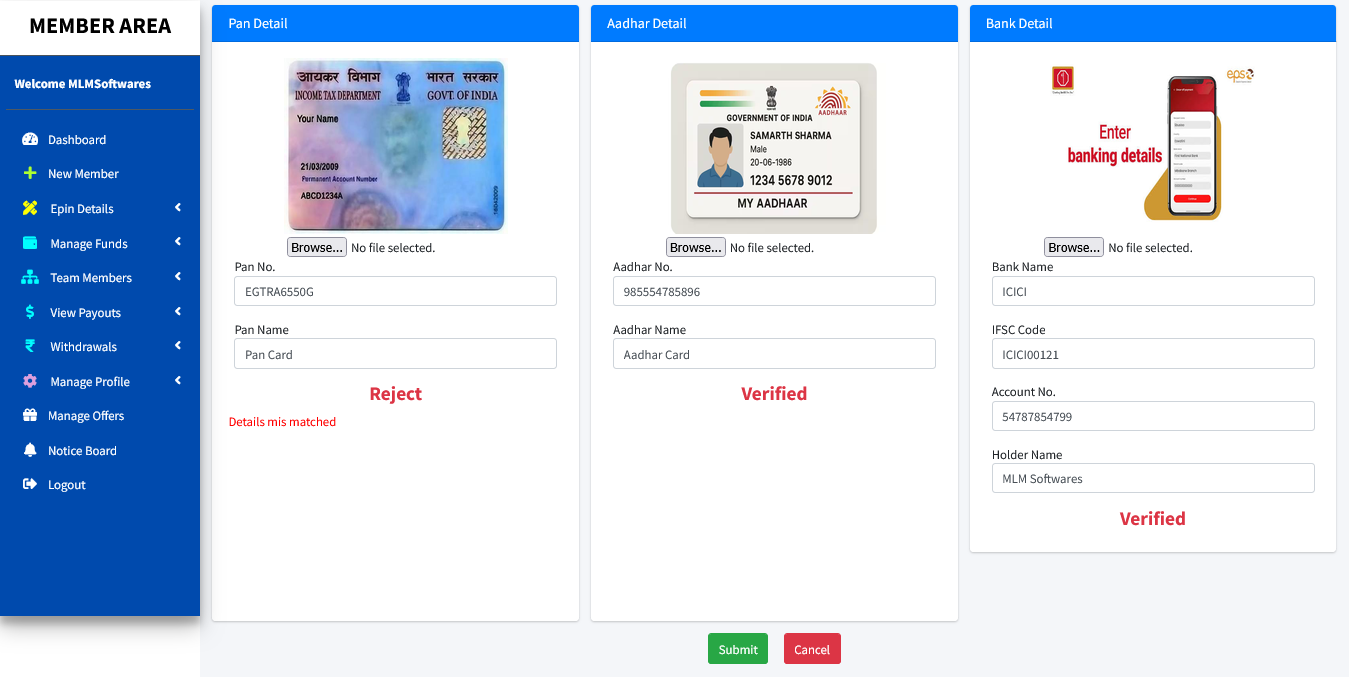The height and width of the screenshot is (677, 1349).
Task: Focus the Account No. input field
Action: (1153, 416)
